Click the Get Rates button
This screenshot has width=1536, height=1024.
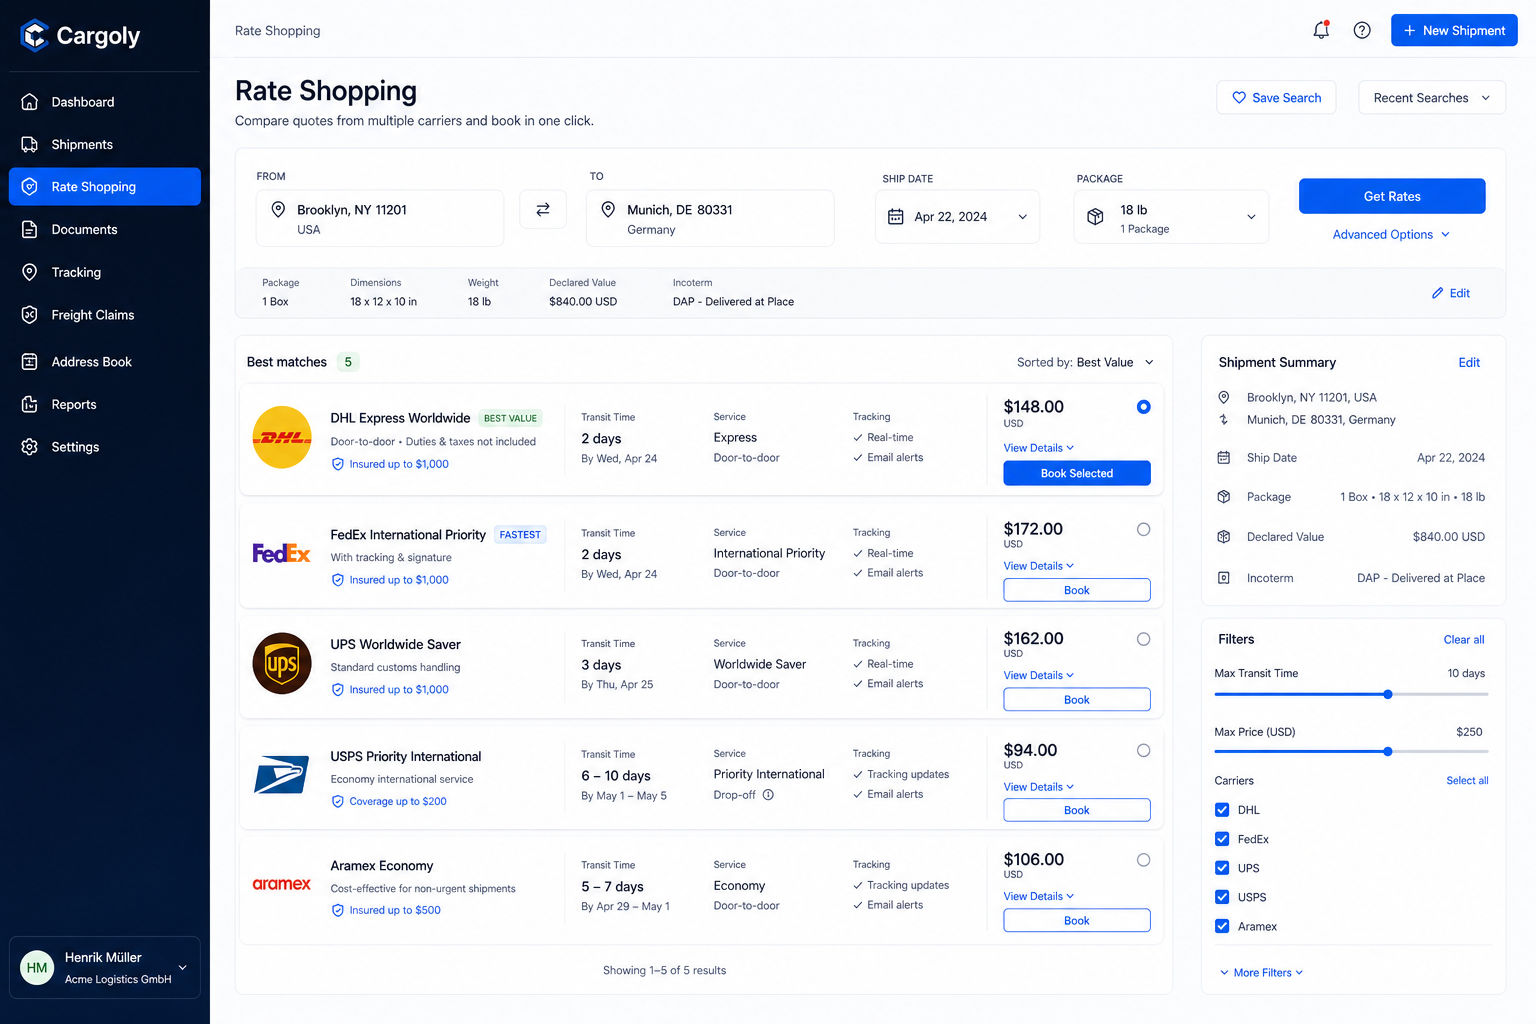coord(1392,196)
